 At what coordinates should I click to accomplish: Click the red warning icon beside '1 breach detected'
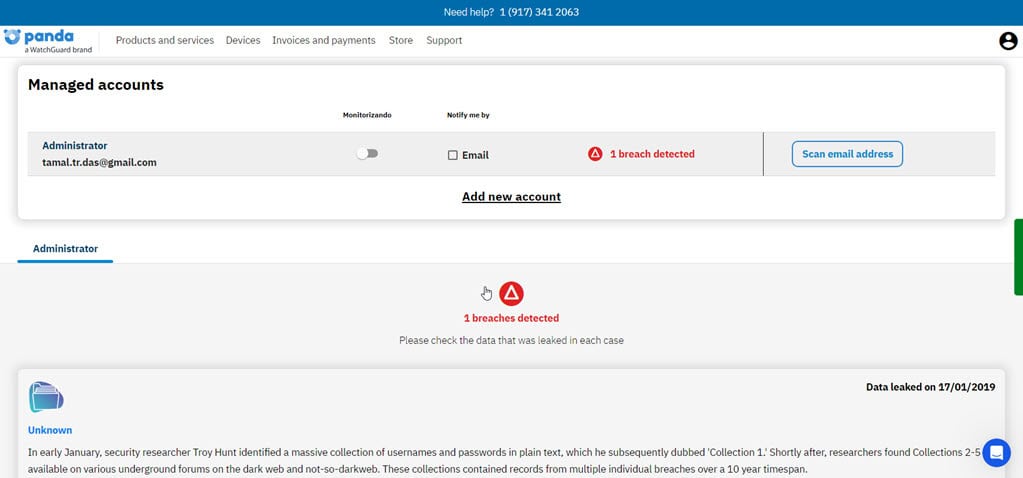(x=595, y=154)
